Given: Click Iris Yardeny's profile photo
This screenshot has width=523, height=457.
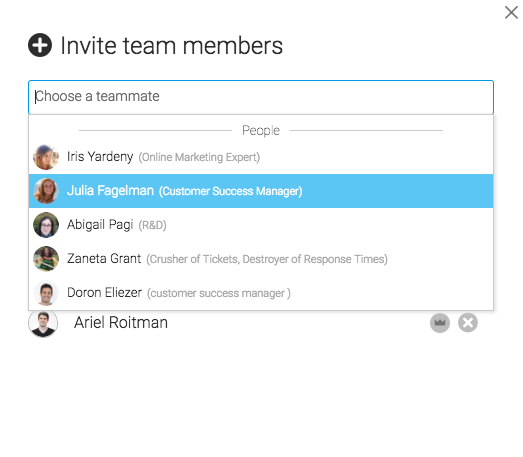Looking at the screenshot, I should pos(46,157).
